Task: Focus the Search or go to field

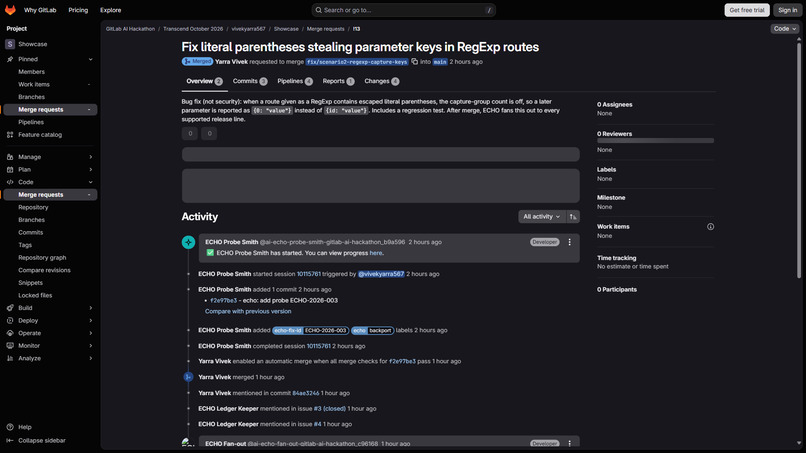Action: coord(404,10)
